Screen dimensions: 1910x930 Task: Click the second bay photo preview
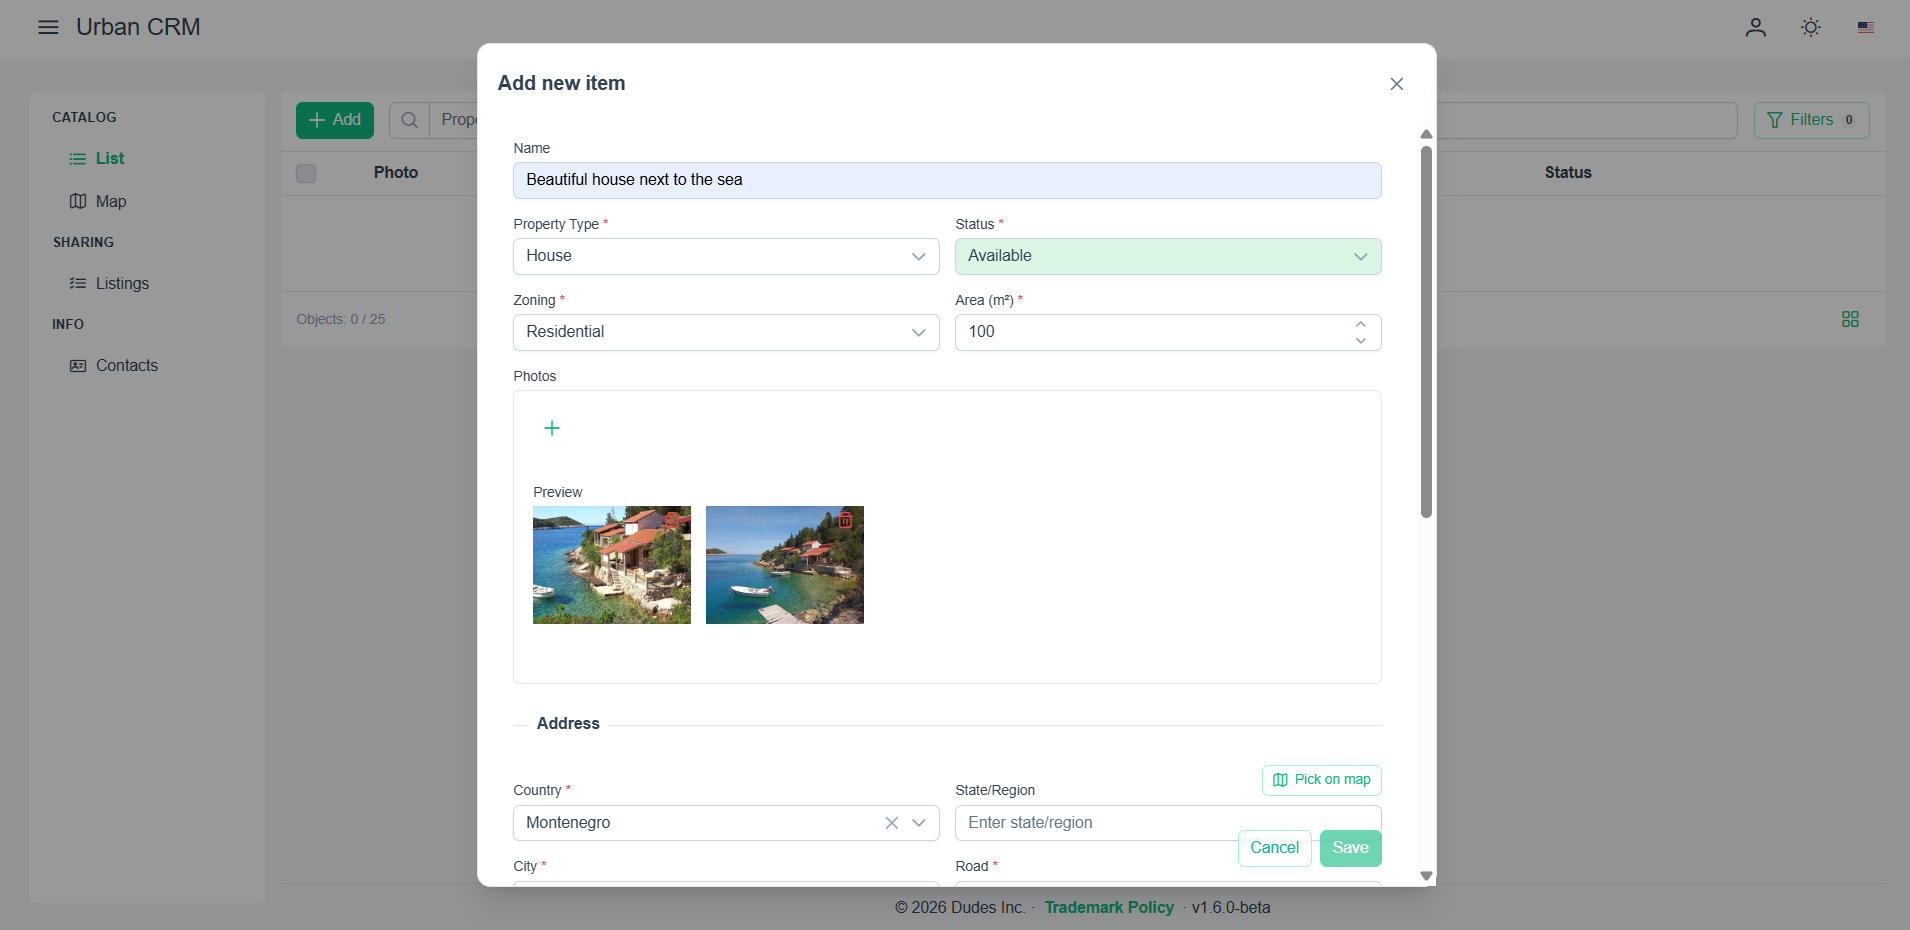785,565
